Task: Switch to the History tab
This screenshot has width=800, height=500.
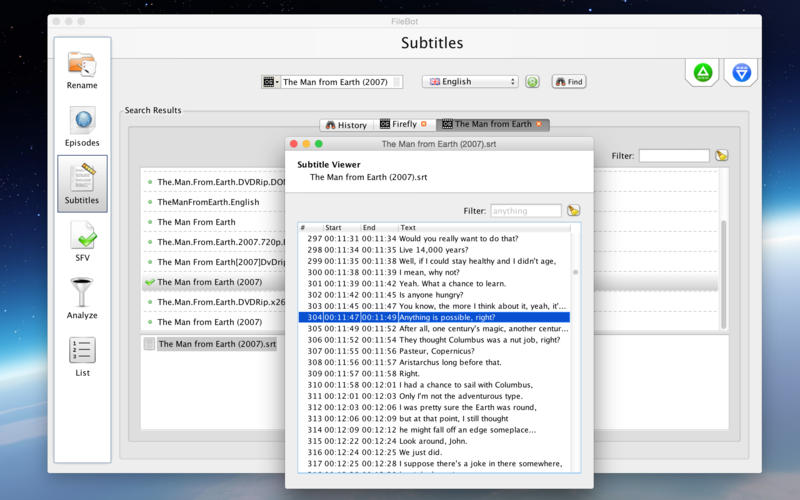Action: click(347, 124)
